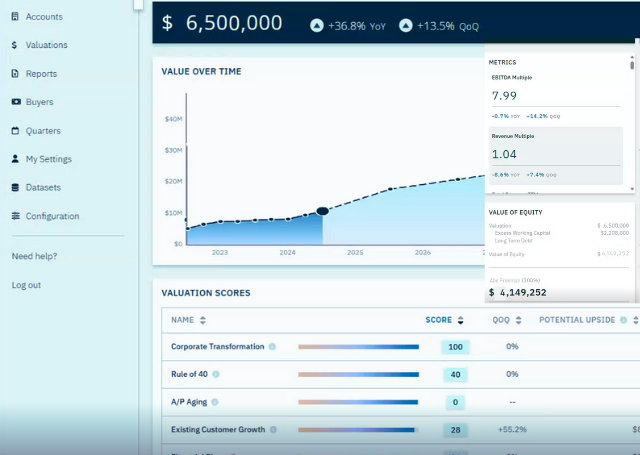Click info icon next to Rule of 40
640x455 pixels.
tap(216, 375)
